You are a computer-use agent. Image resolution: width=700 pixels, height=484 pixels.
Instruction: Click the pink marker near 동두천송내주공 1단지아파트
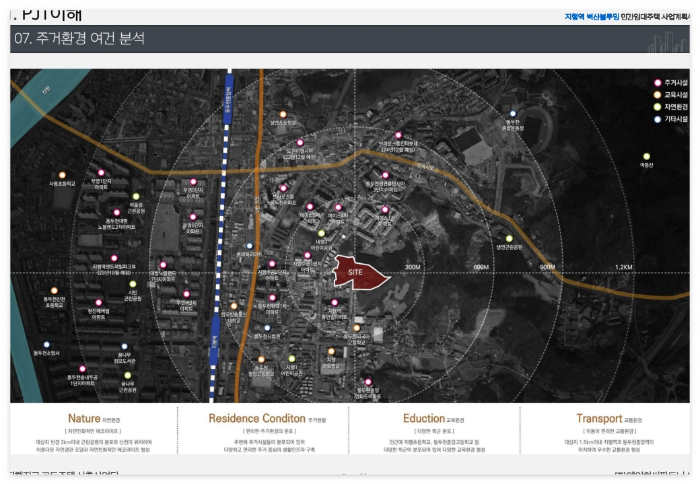(83, 369)
